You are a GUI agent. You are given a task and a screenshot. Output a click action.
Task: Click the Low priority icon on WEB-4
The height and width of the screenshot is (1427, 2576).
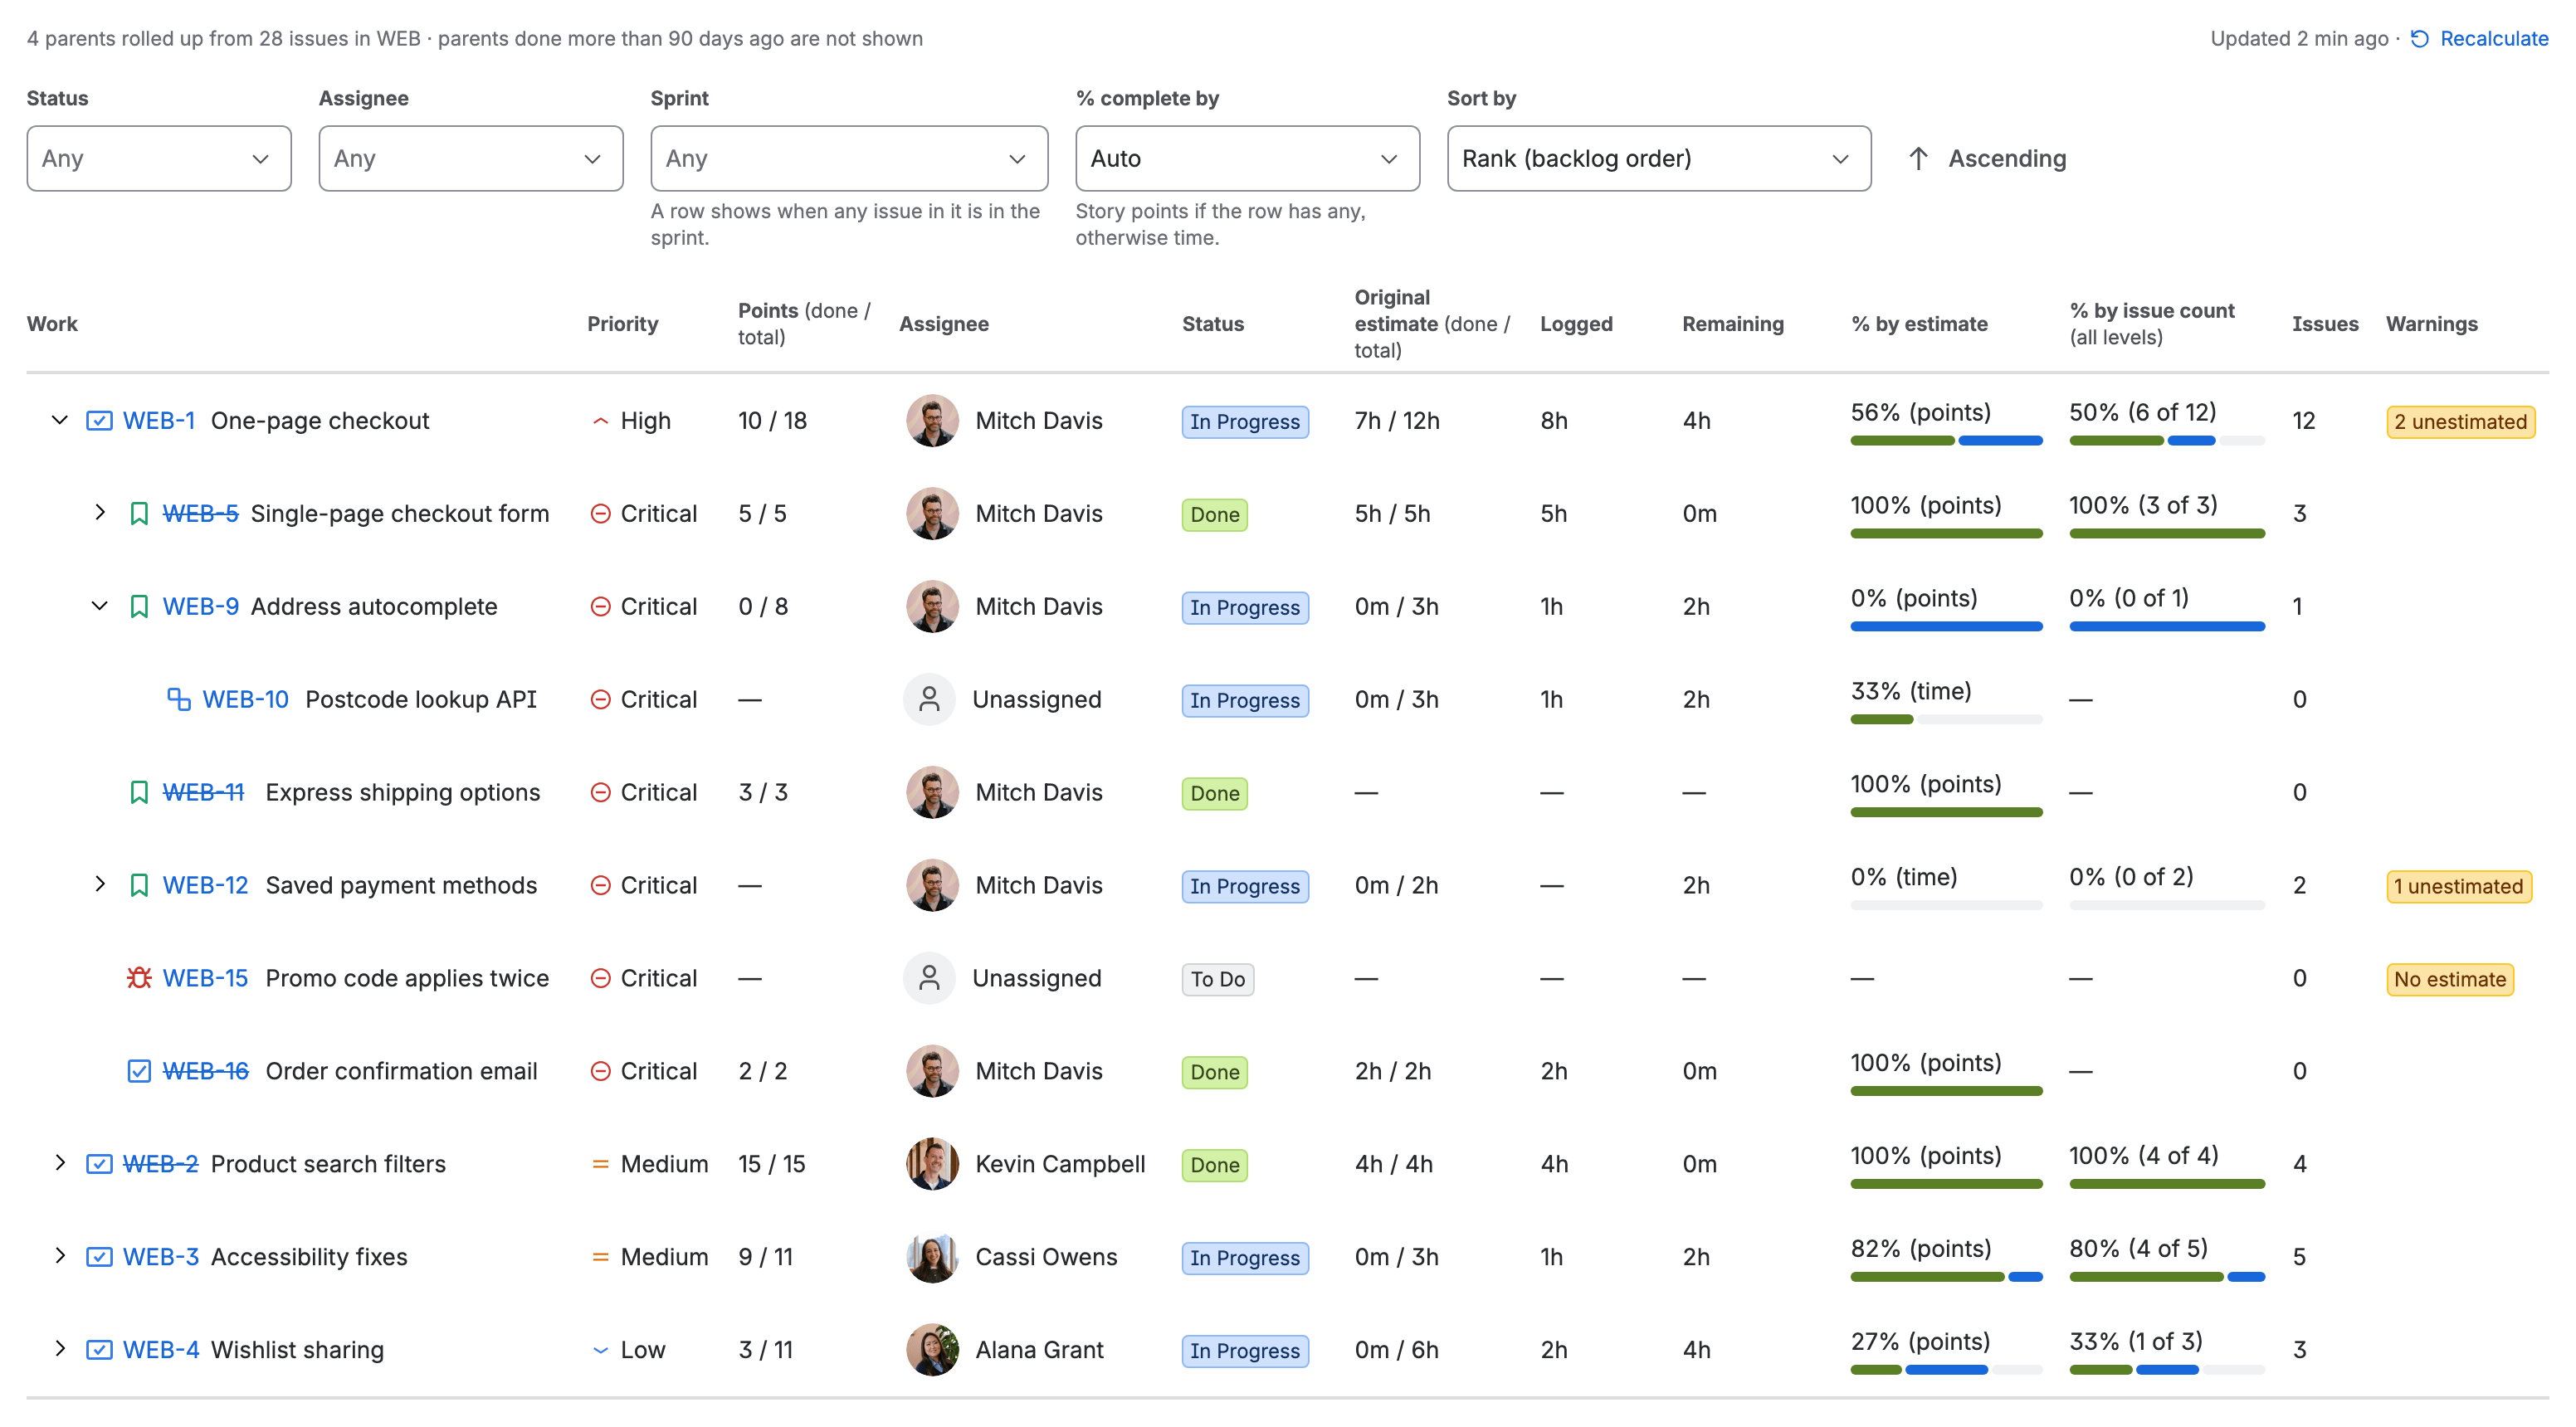600,1351
